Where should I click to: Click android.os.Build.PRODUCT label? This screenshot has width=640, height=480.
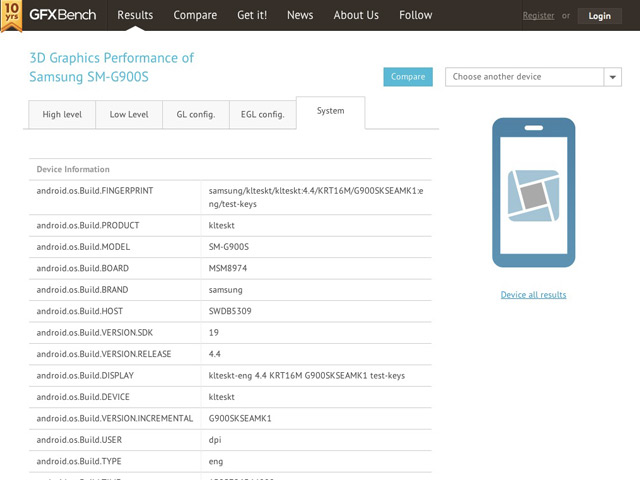pyautogui.click(x=88, y=225)
